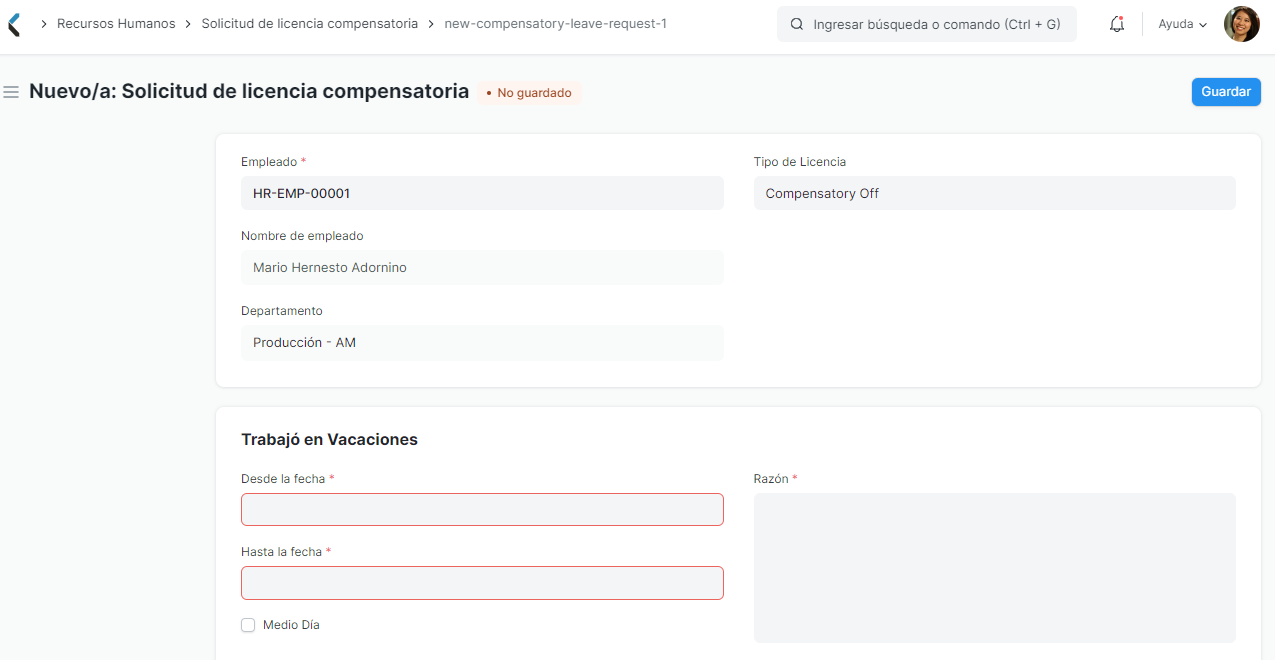
Task: Open the Ayuda dropdown
Action: (1181, 24)
